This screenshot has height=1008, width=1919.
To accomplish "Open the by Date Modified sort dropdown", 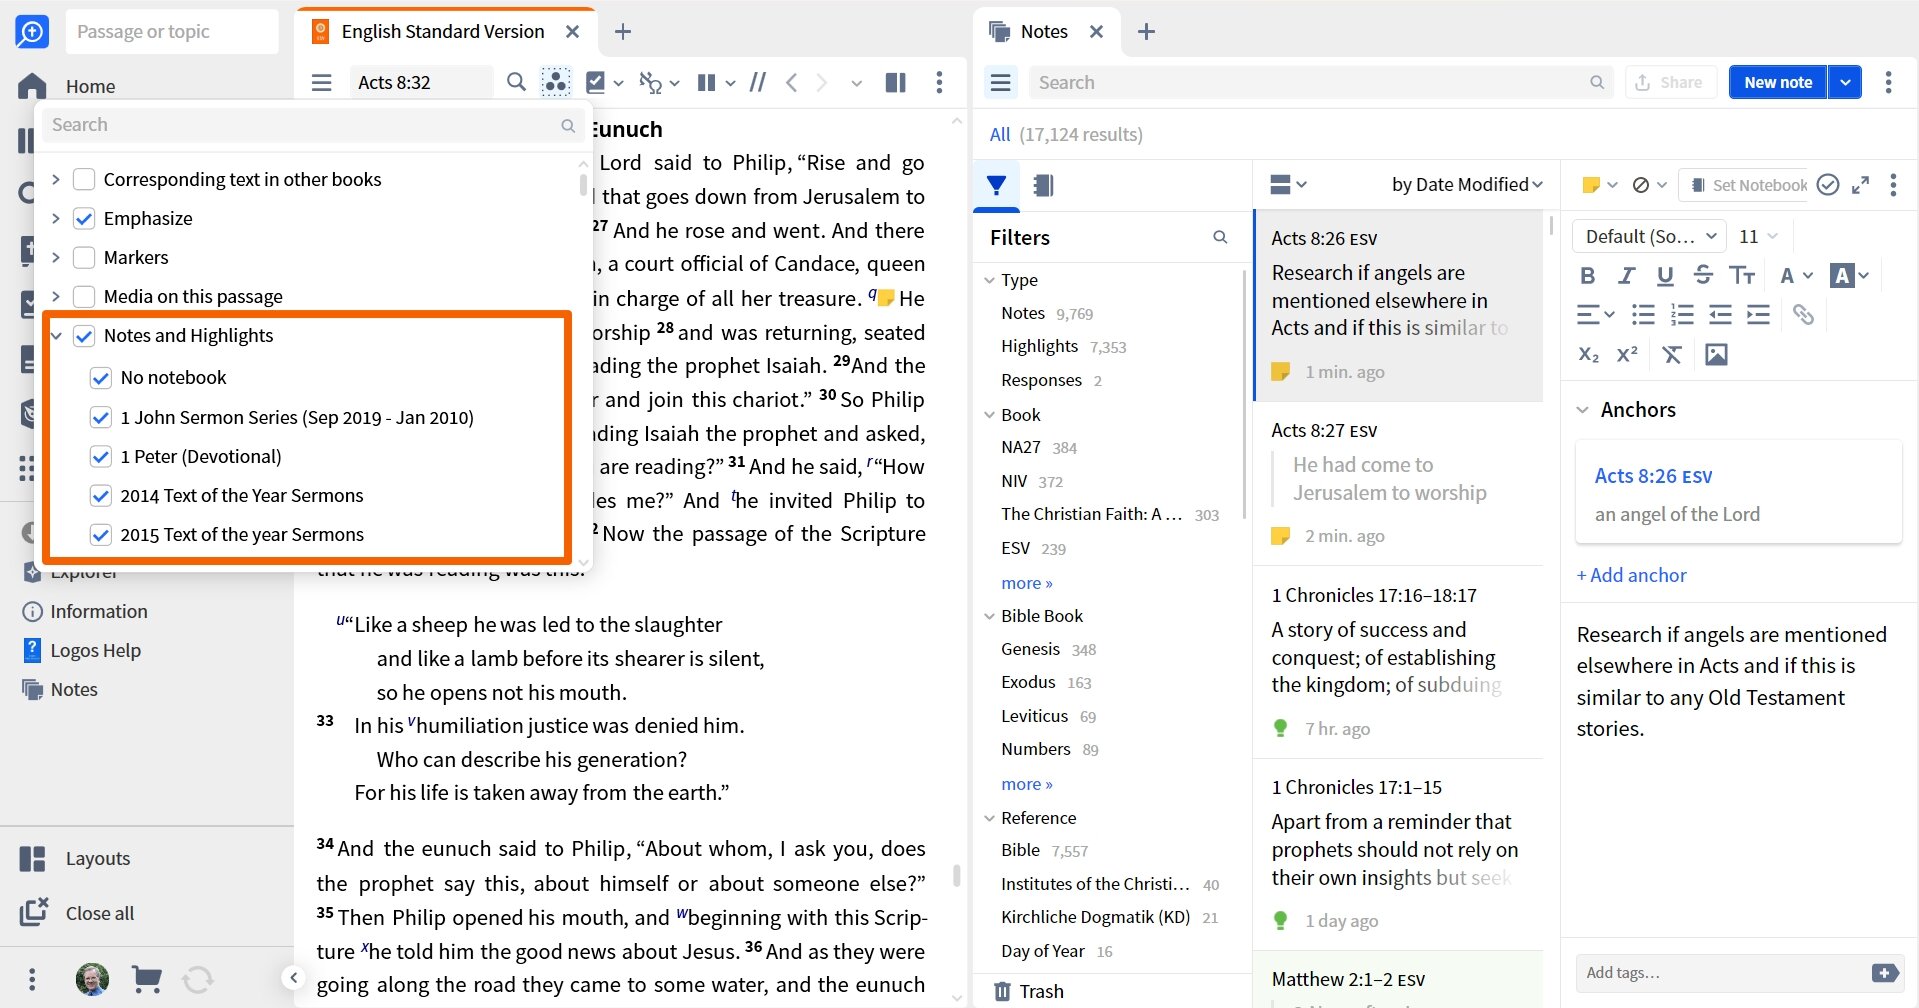I will 1465,184.
